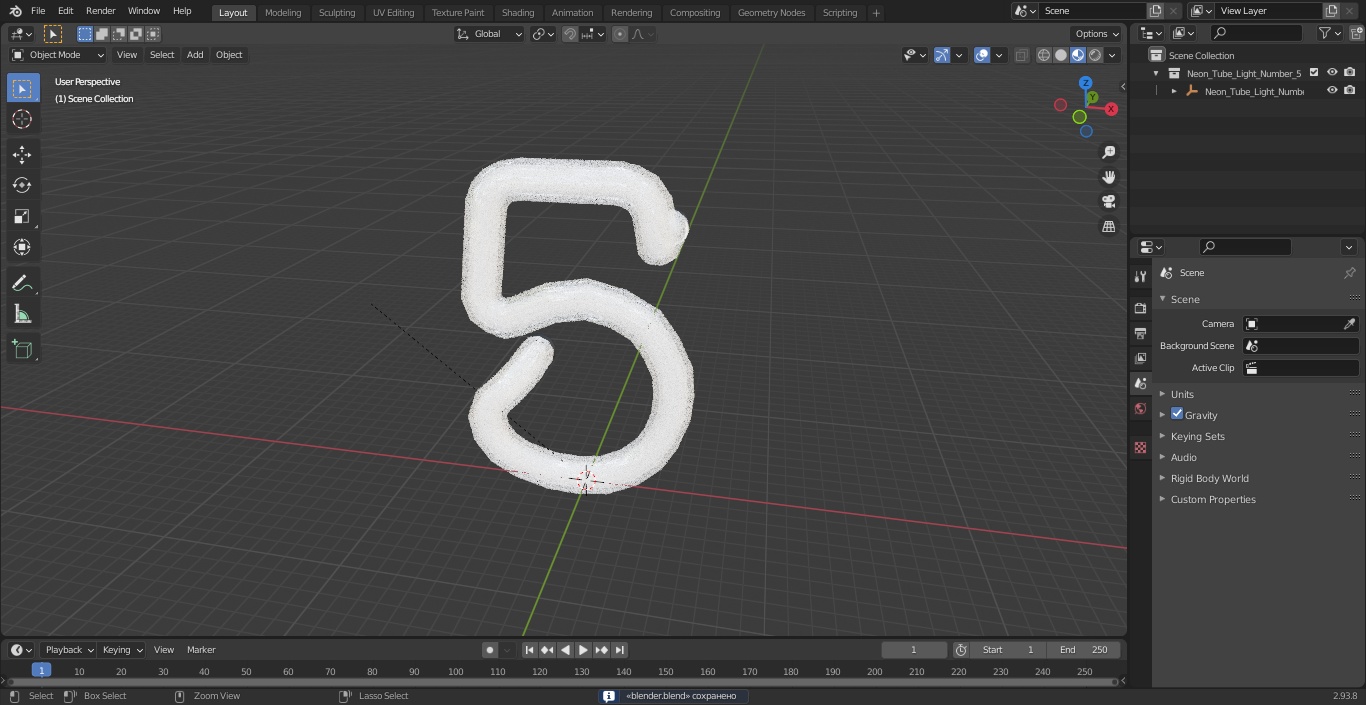Image resolution: width=1366 pixels, height=705 pixels.
Task: Open the Texture properties tab (checker icon)
Action: [x=1140, y=447]
